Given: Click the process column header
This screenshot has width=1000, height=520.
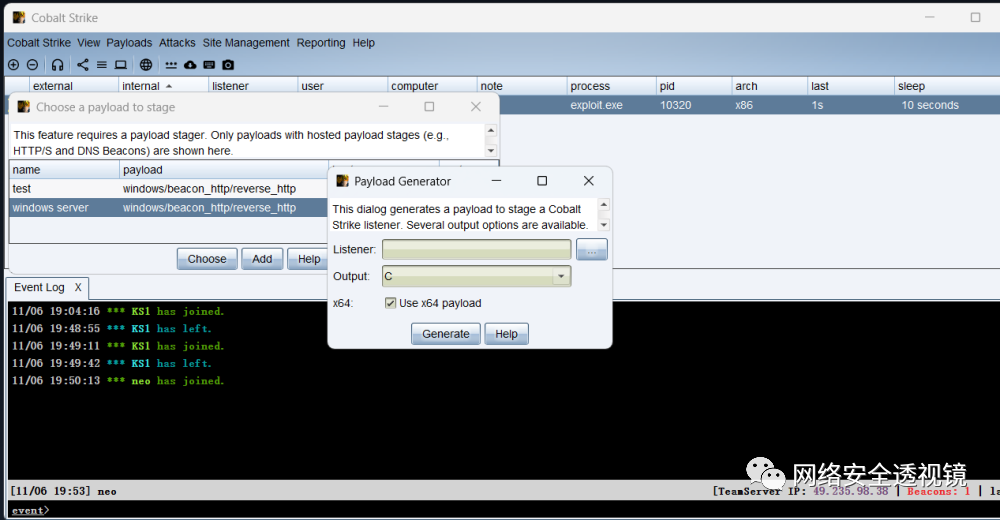Looking at the screenshot, I should pos(612,85).
